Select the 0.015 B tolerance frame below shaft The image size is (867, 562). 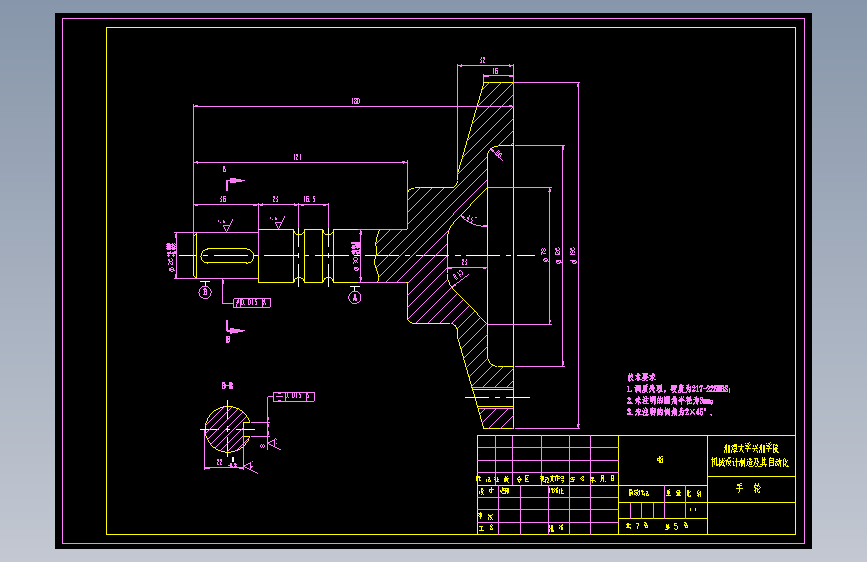[x=252, y=303]
